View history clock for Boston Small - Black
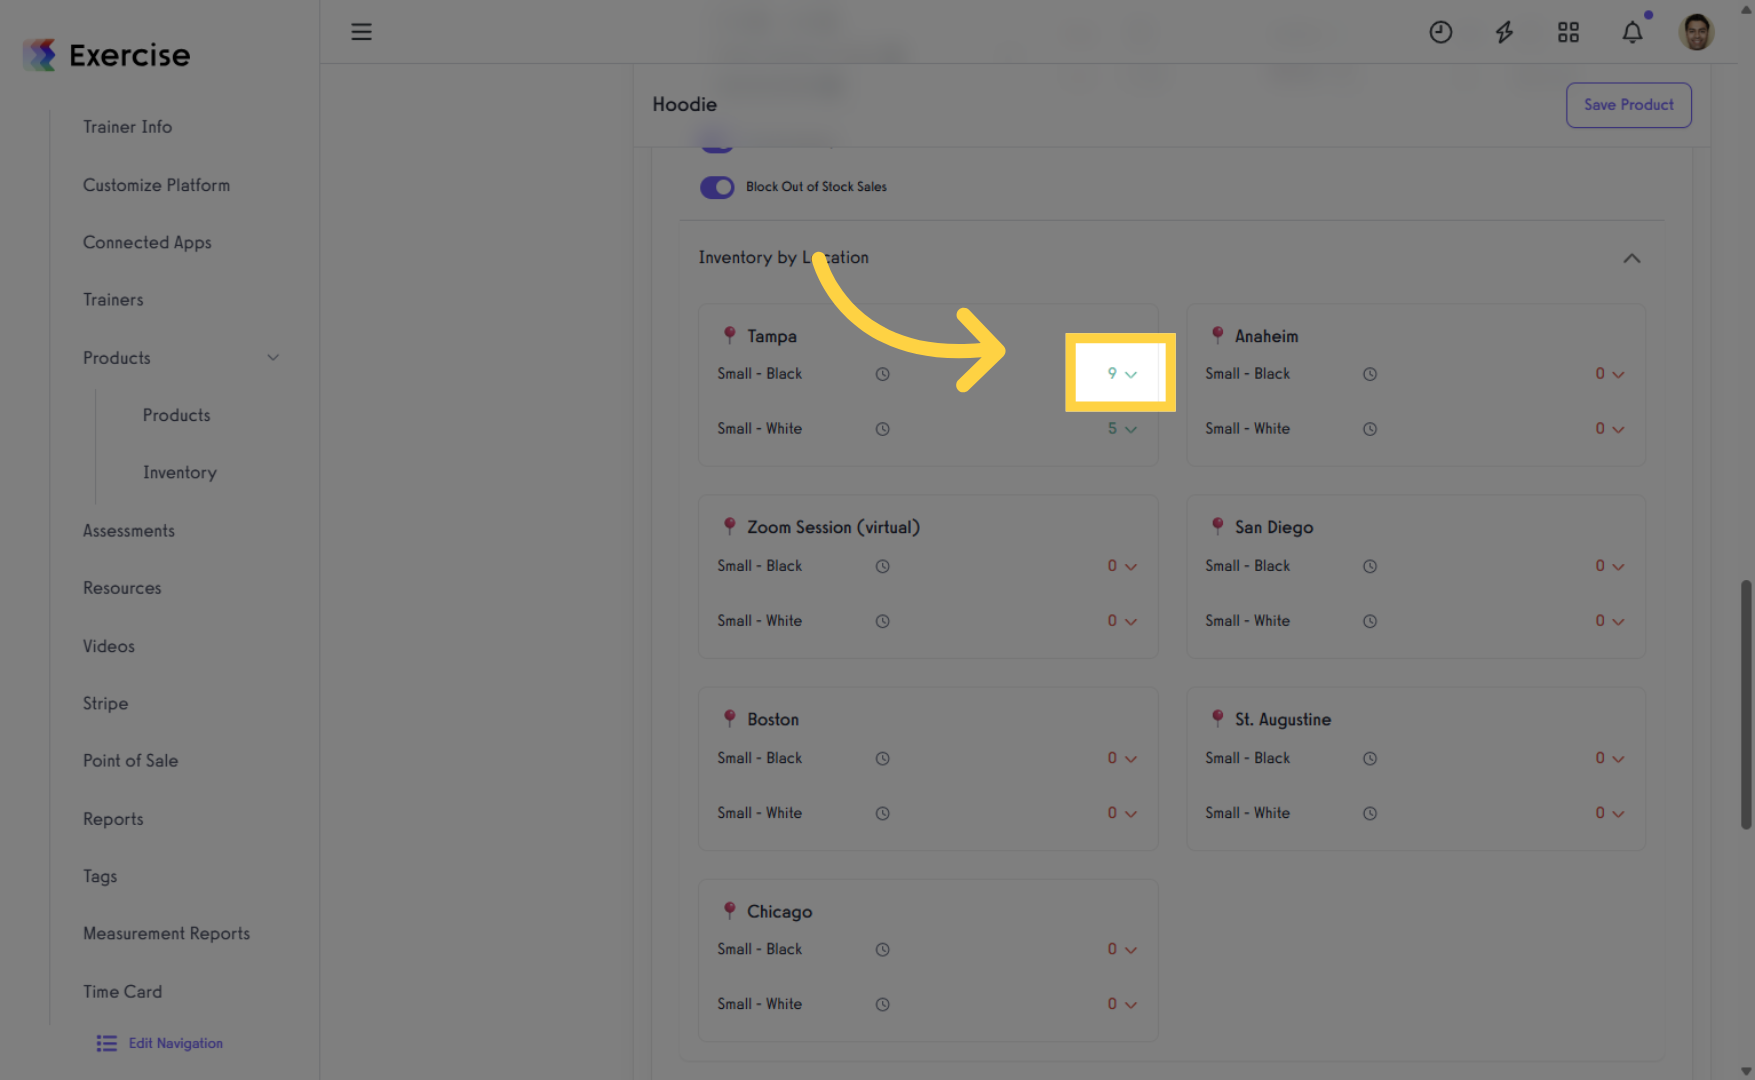The width and height of the screenshot is (1755, 1080). [x=882, y=758]
